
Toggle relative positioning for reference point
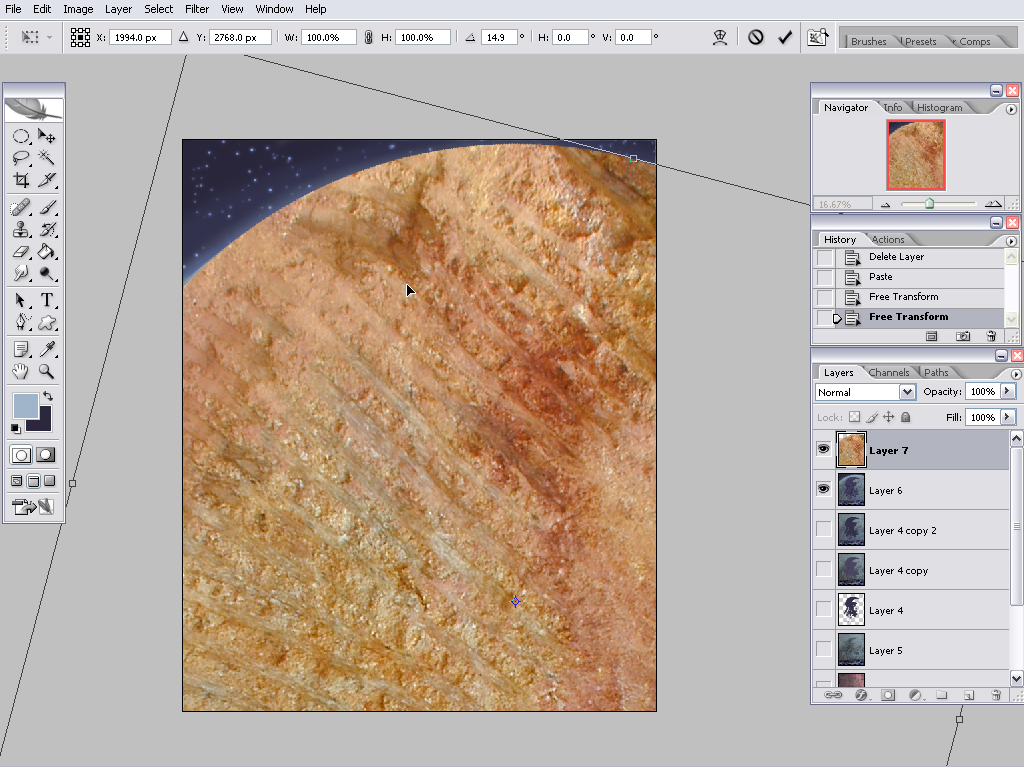click(x=184, y=37)
